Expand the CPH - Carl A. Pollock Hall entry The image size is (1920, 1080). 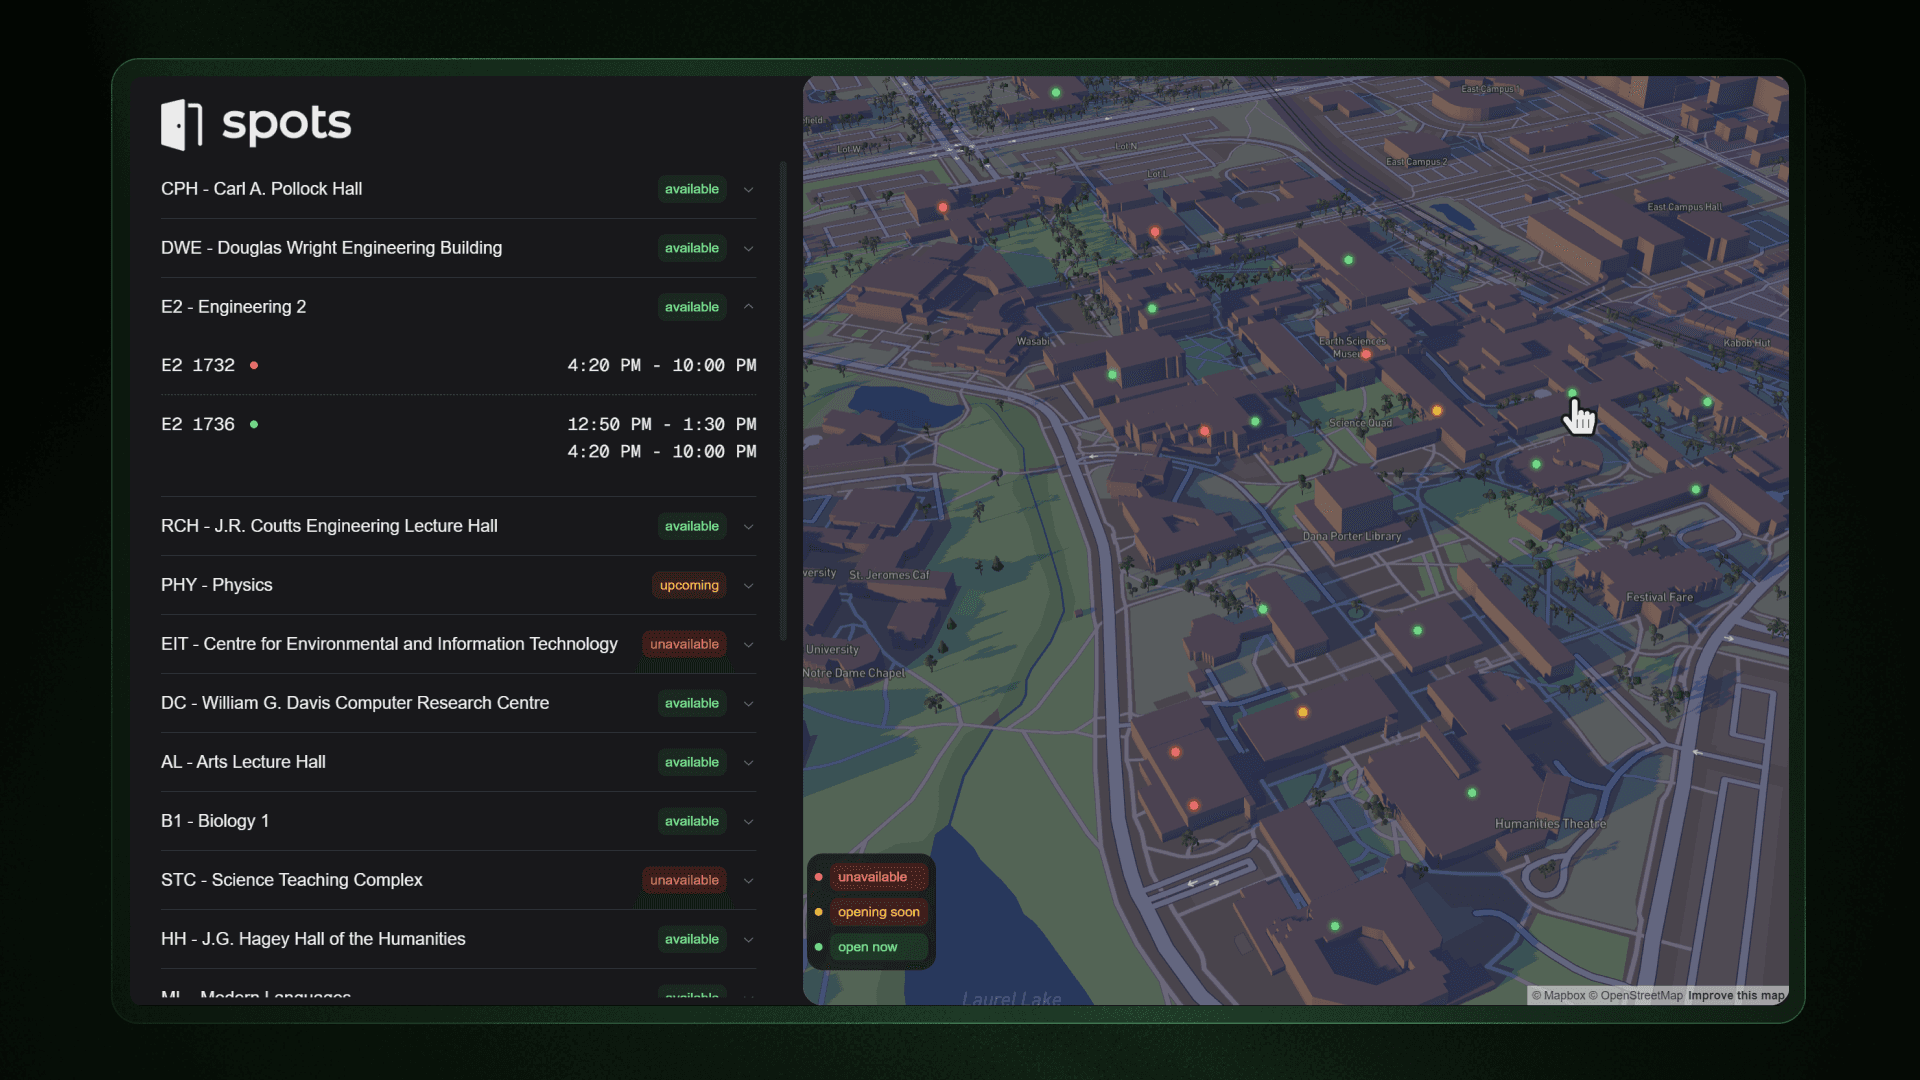pos(748,189)
